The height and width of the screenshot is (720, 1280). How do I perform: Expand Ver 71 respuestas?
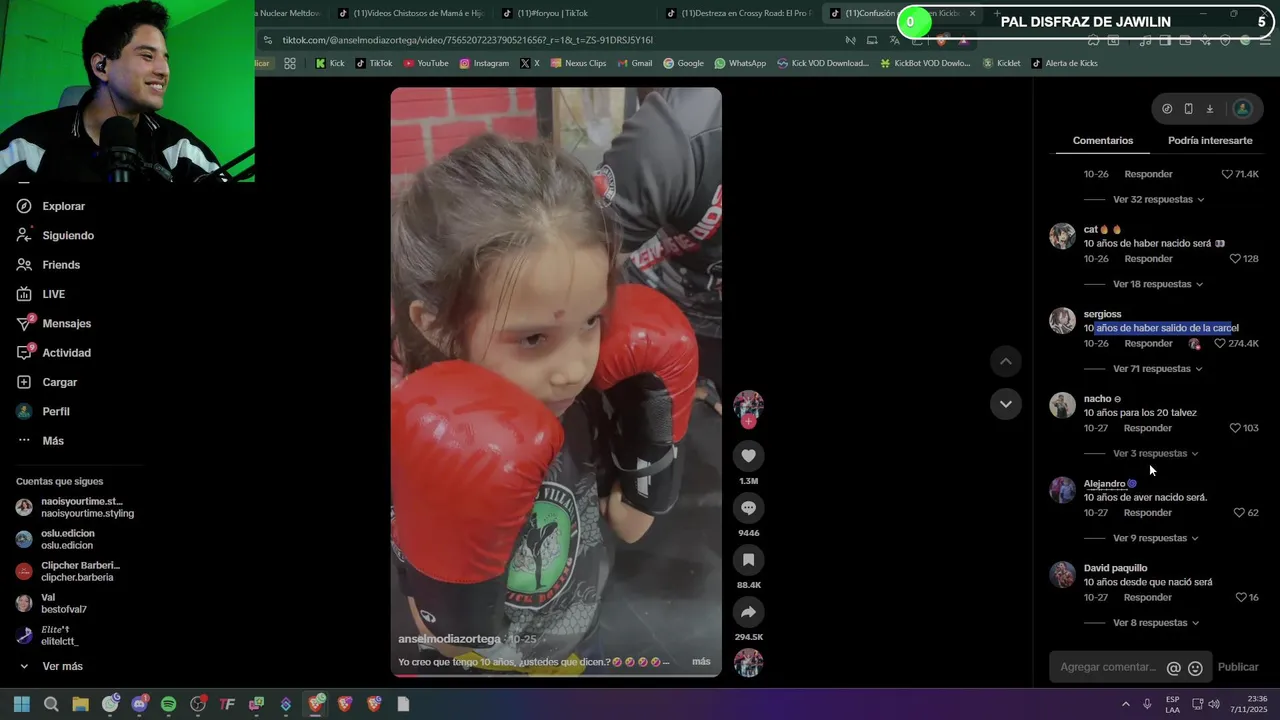[x=1157, y=369]
